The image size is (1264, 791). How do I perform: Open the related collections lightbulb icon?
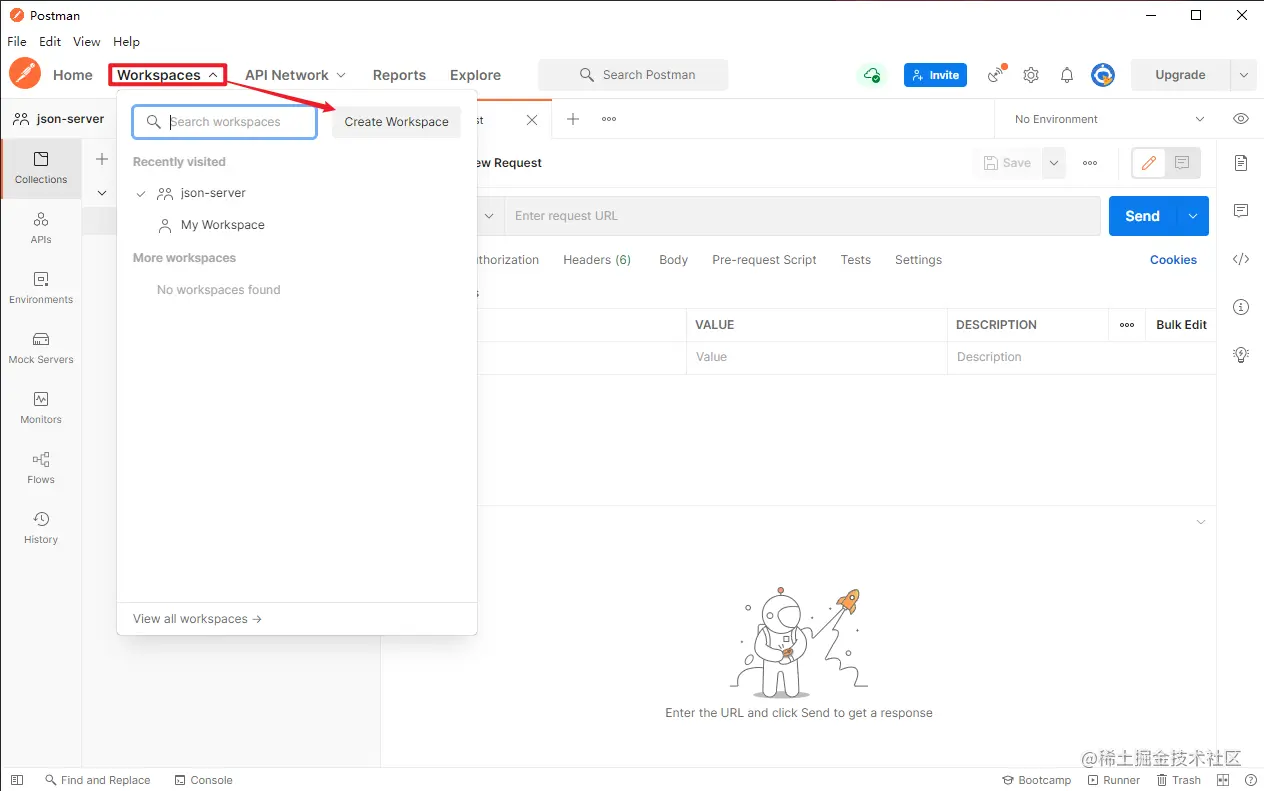pyautogui.click(x=1241, y=355)
